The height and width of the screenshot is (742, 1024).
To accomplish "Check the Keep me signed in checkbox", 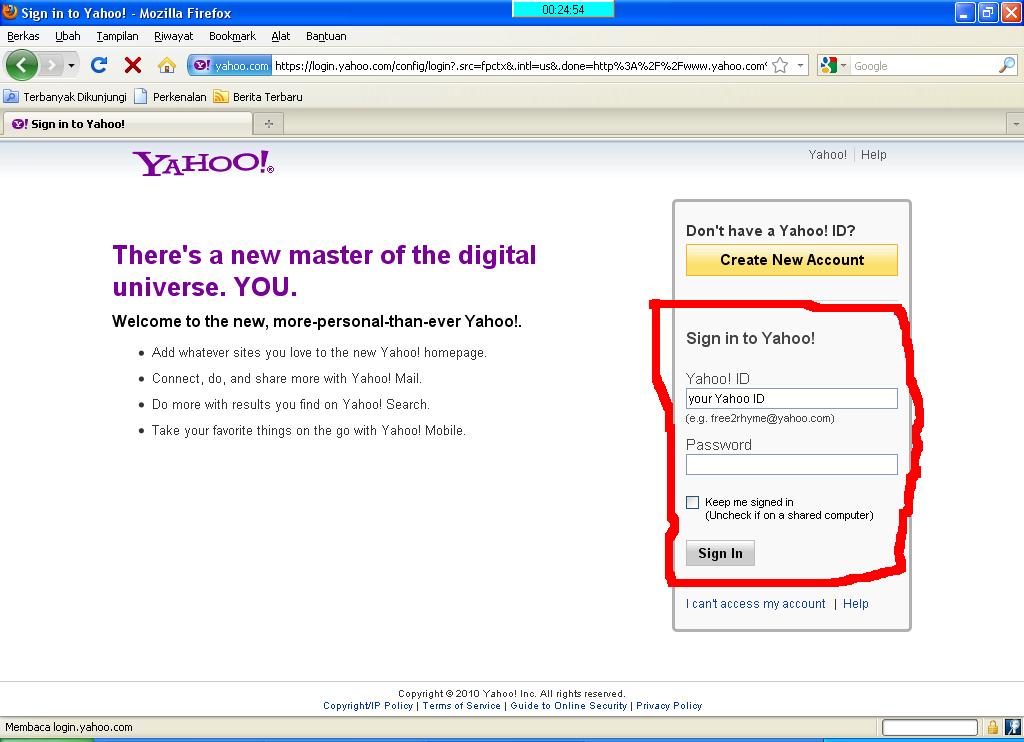I will 692,502.
